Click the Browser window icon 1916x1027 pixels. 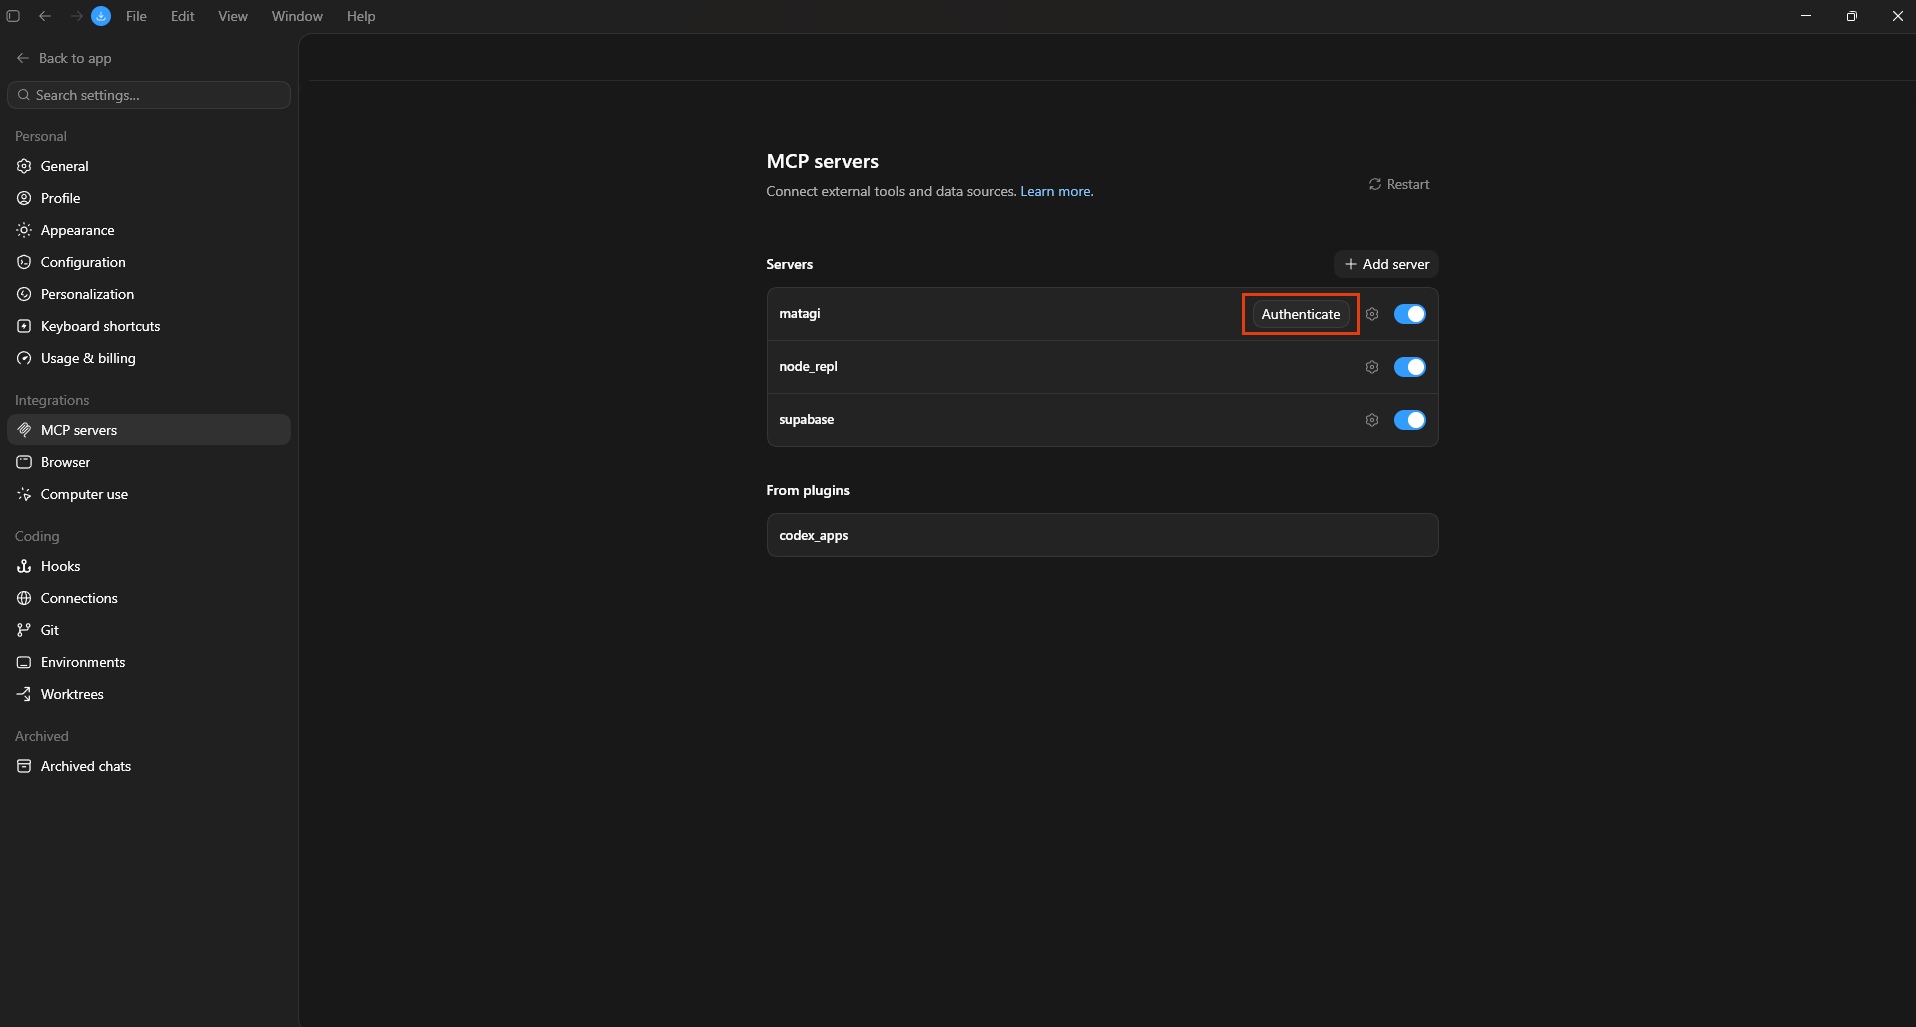click(24, 462)
